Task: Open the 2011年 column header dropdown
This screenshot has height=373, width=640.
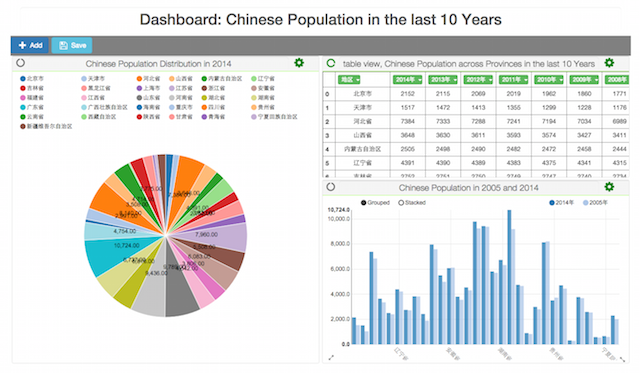Action: (513, 80)
